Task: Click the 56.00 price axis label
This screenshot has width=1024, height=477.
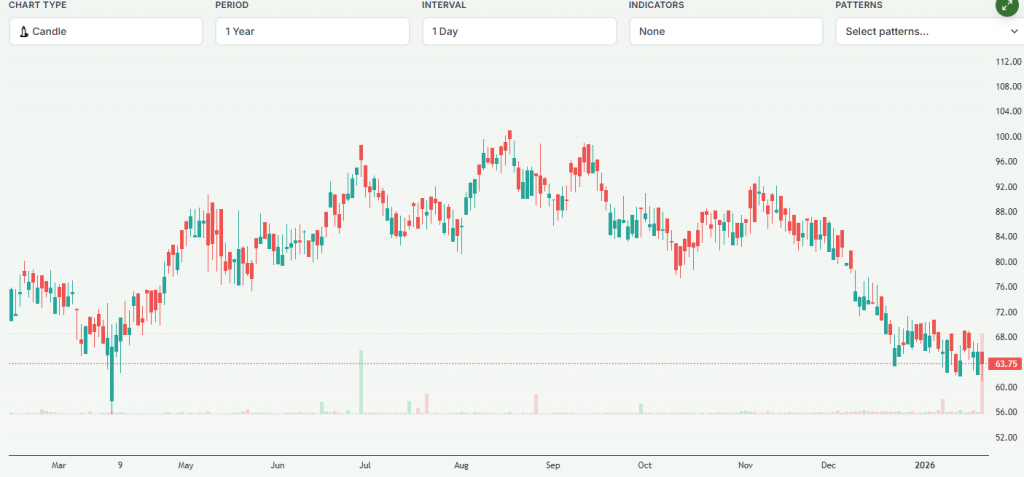Action: click(x=1008, y=412)
